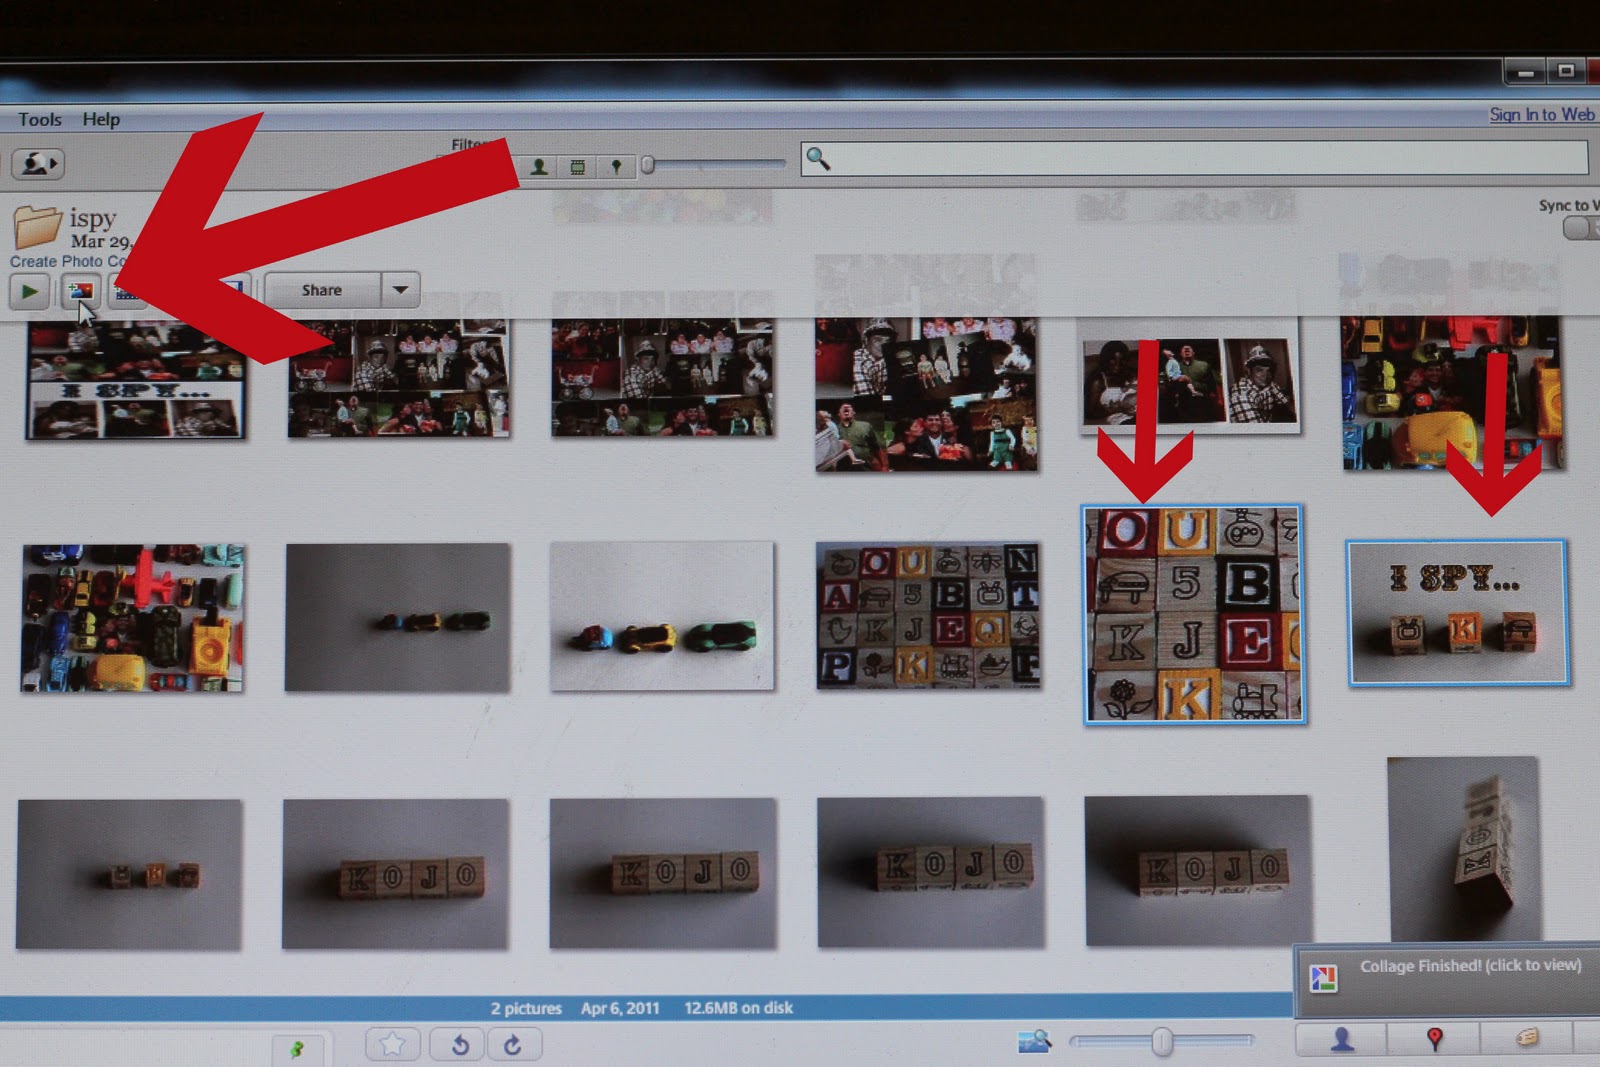Image resolution: width=1600 pixels, height=1067 pixels.
Task: Select the toy cars pile thumbnail with red airplane
Action: pyautogui.click(x=132, y=618)
